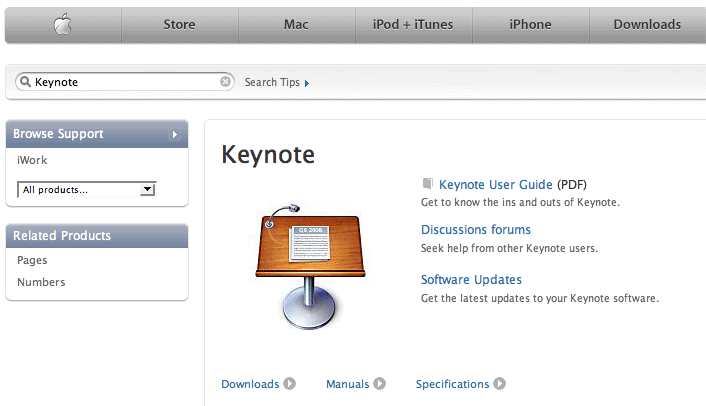Click the Keynote User Guide document icon

[x=427, y=183]
